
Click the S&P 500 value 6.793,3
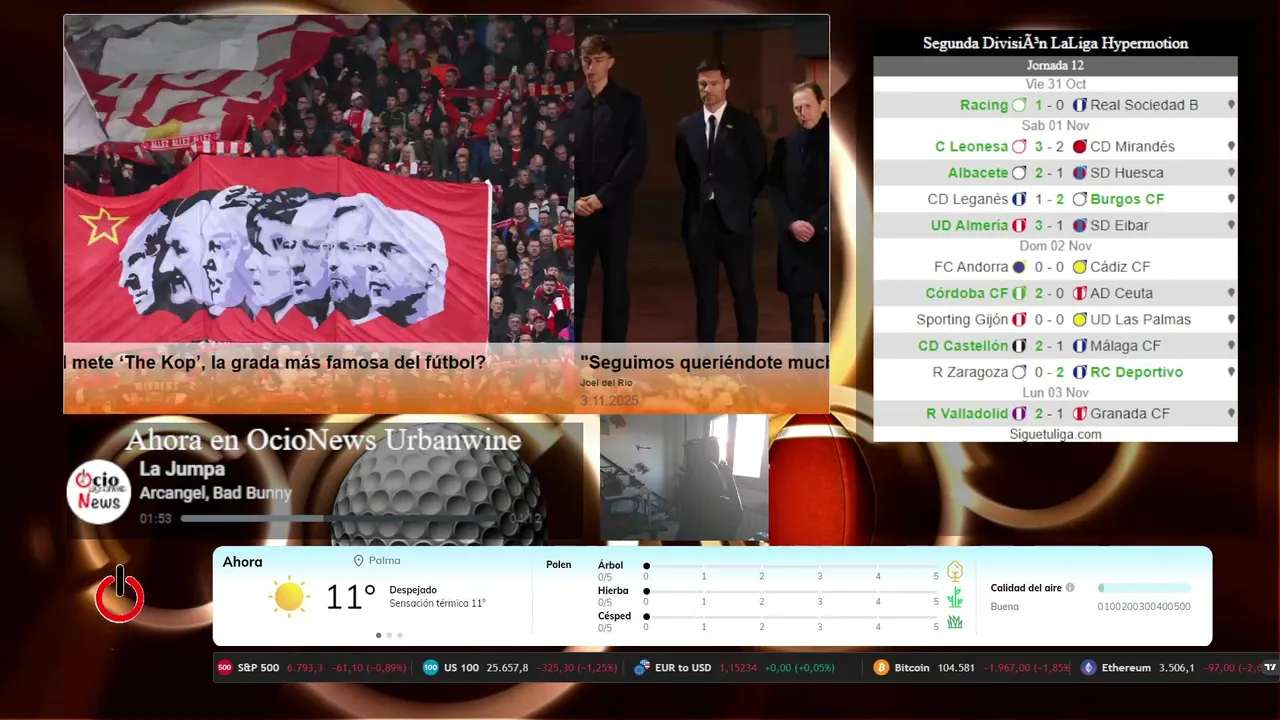[305, 668]
